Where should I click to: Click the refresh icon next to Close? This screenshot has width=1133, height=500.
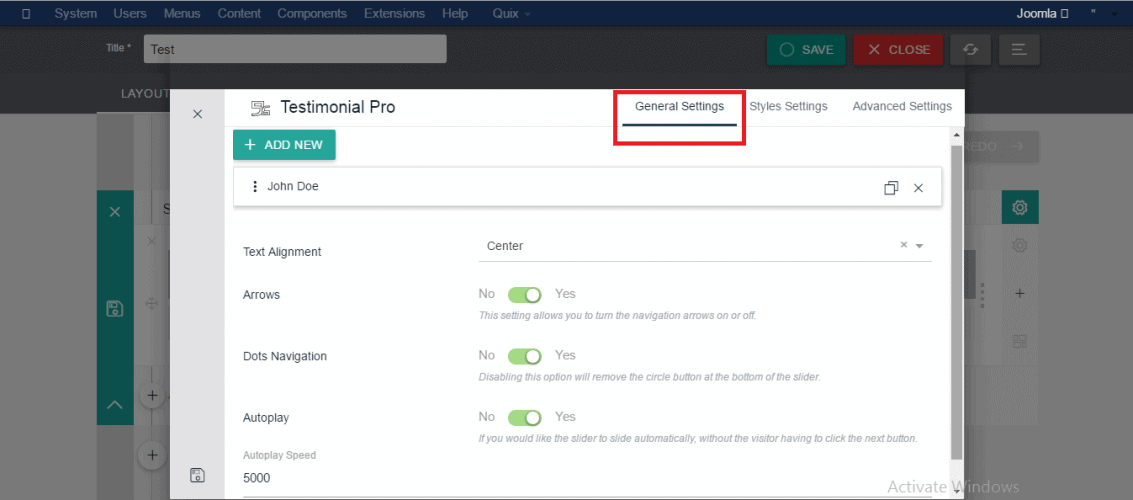970,50
